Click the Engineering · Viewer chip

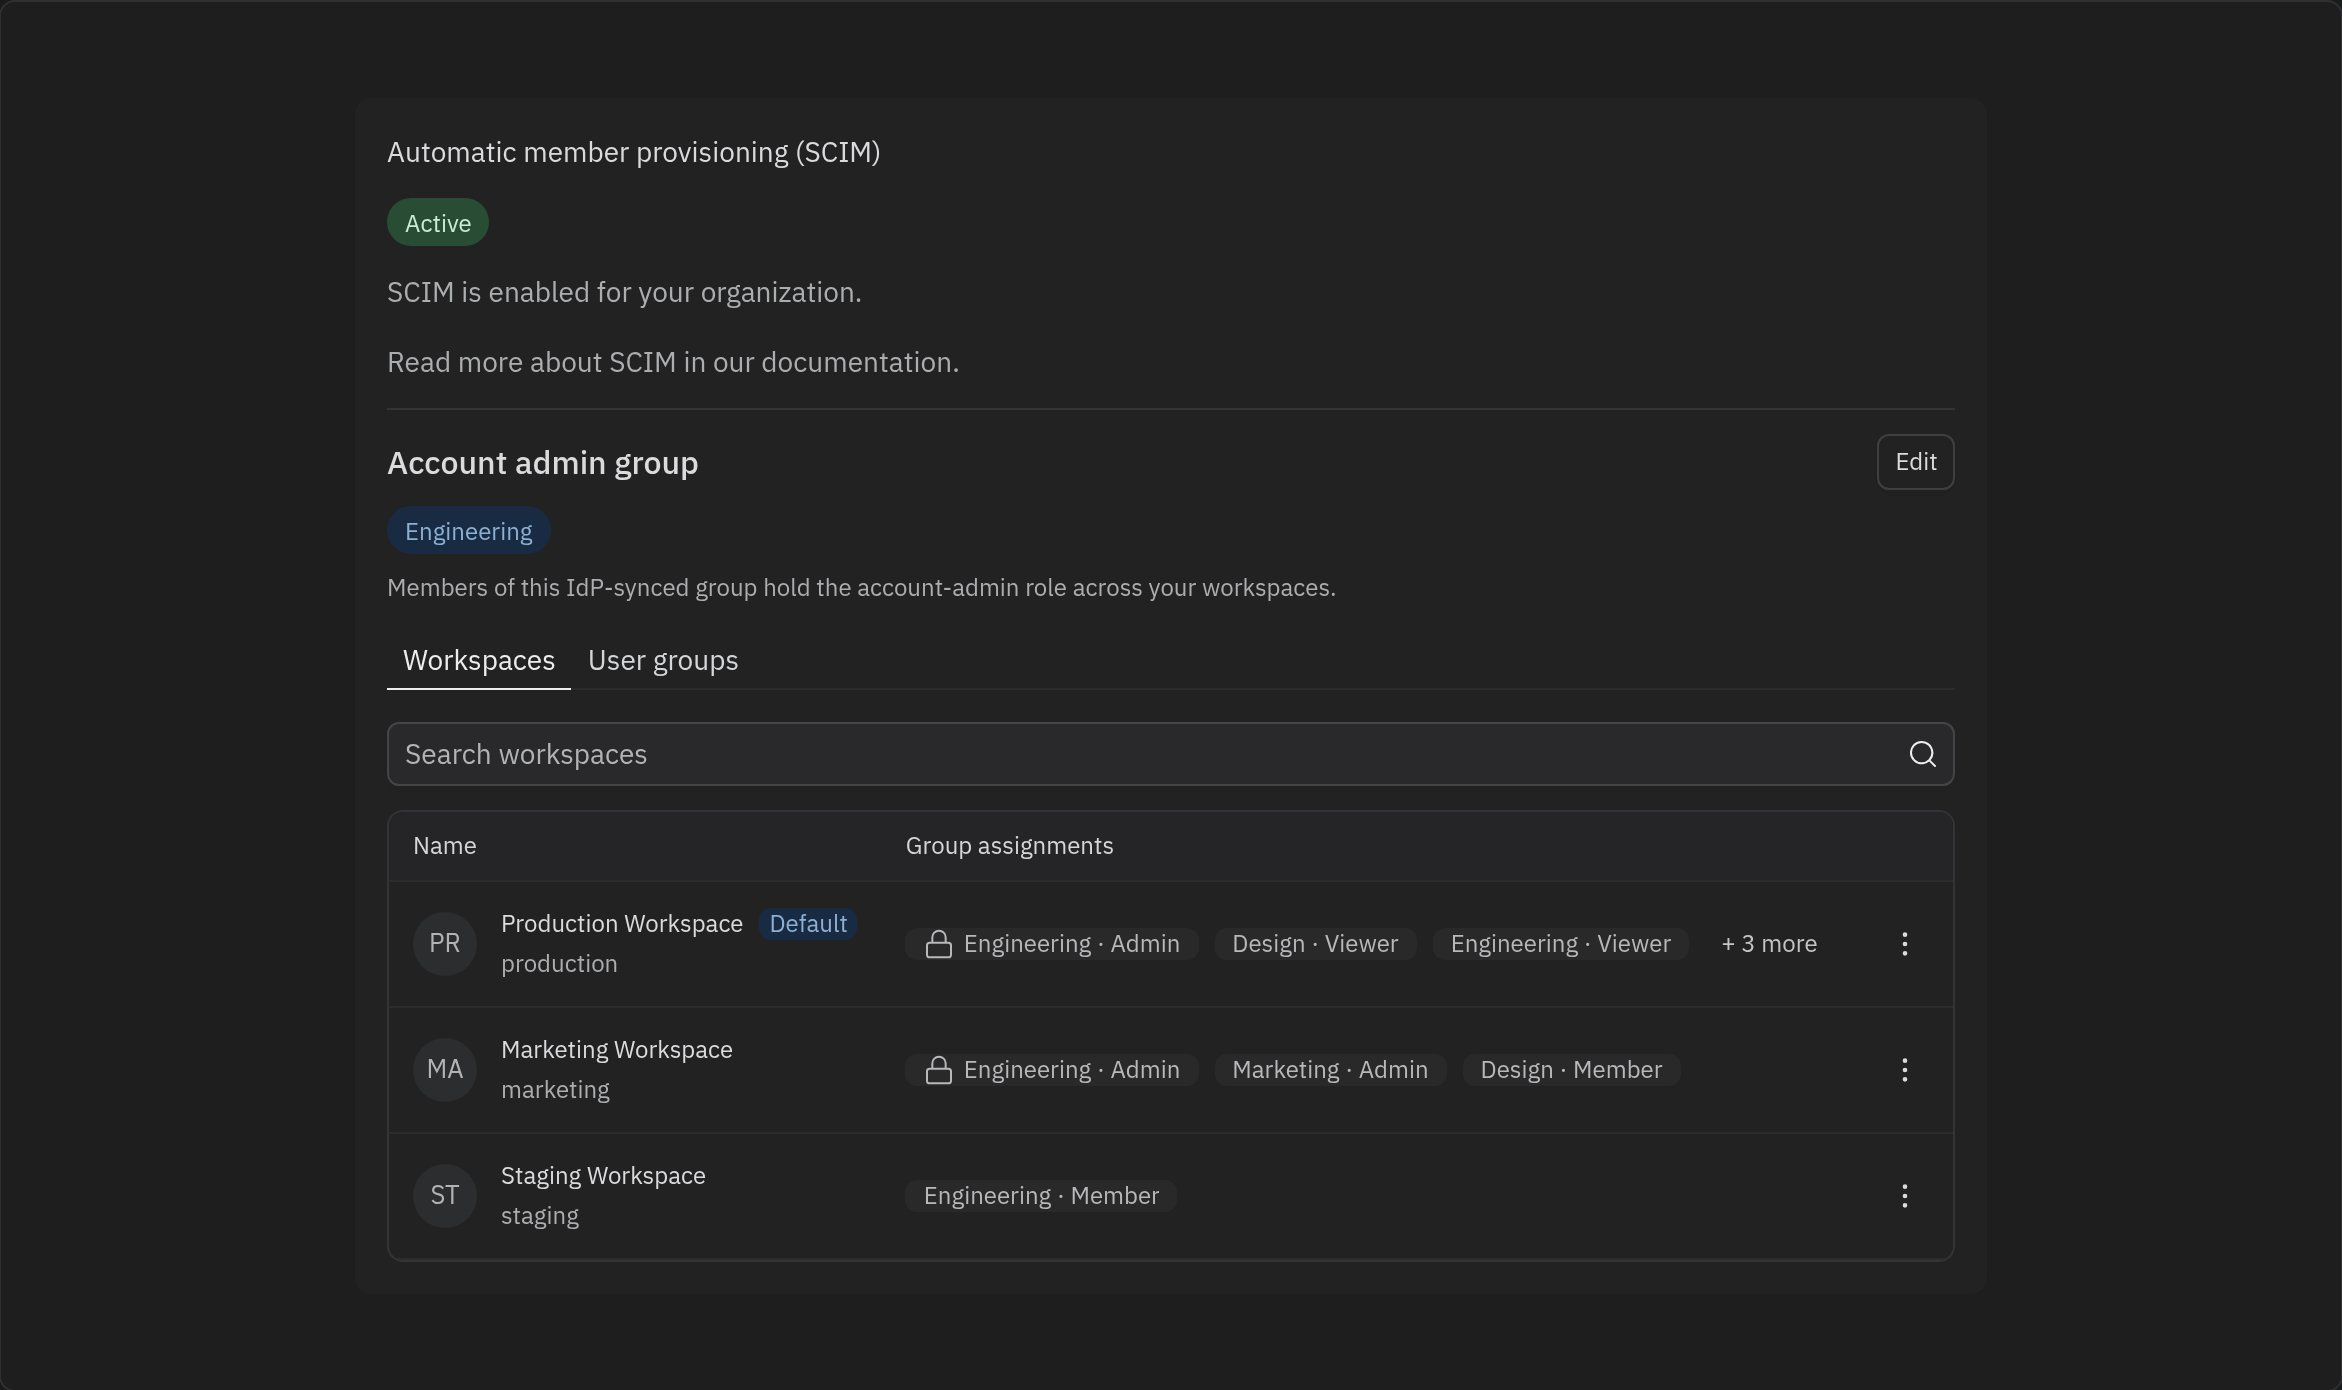point(1560,944)
